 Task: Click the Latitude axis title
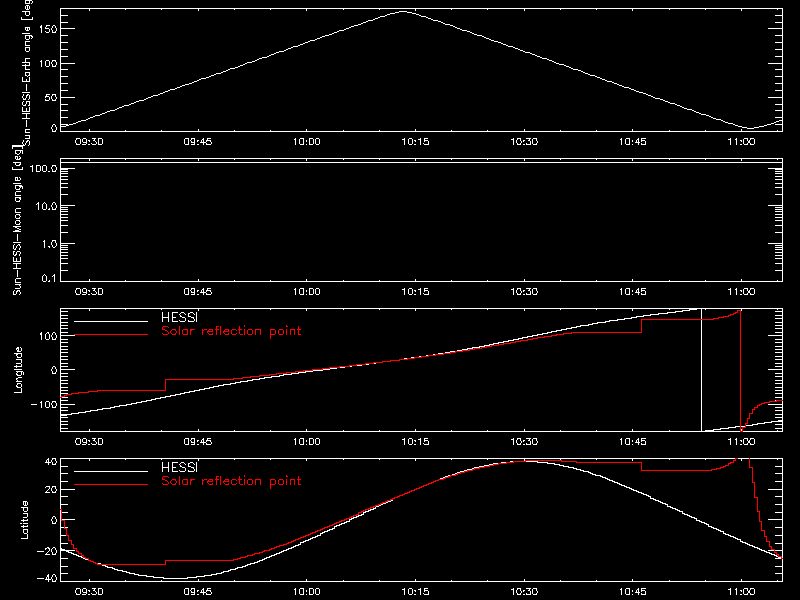tap(24, 520)
